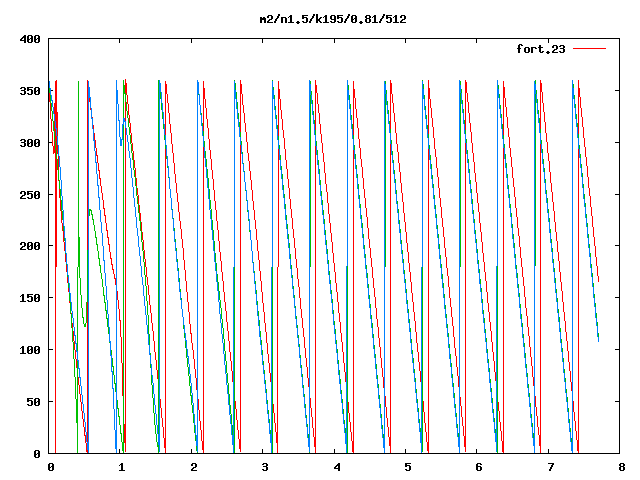The height and width of the screenshot is (480, 640).
Task: Click the y-axis label 400
Action: click(30, 39)
